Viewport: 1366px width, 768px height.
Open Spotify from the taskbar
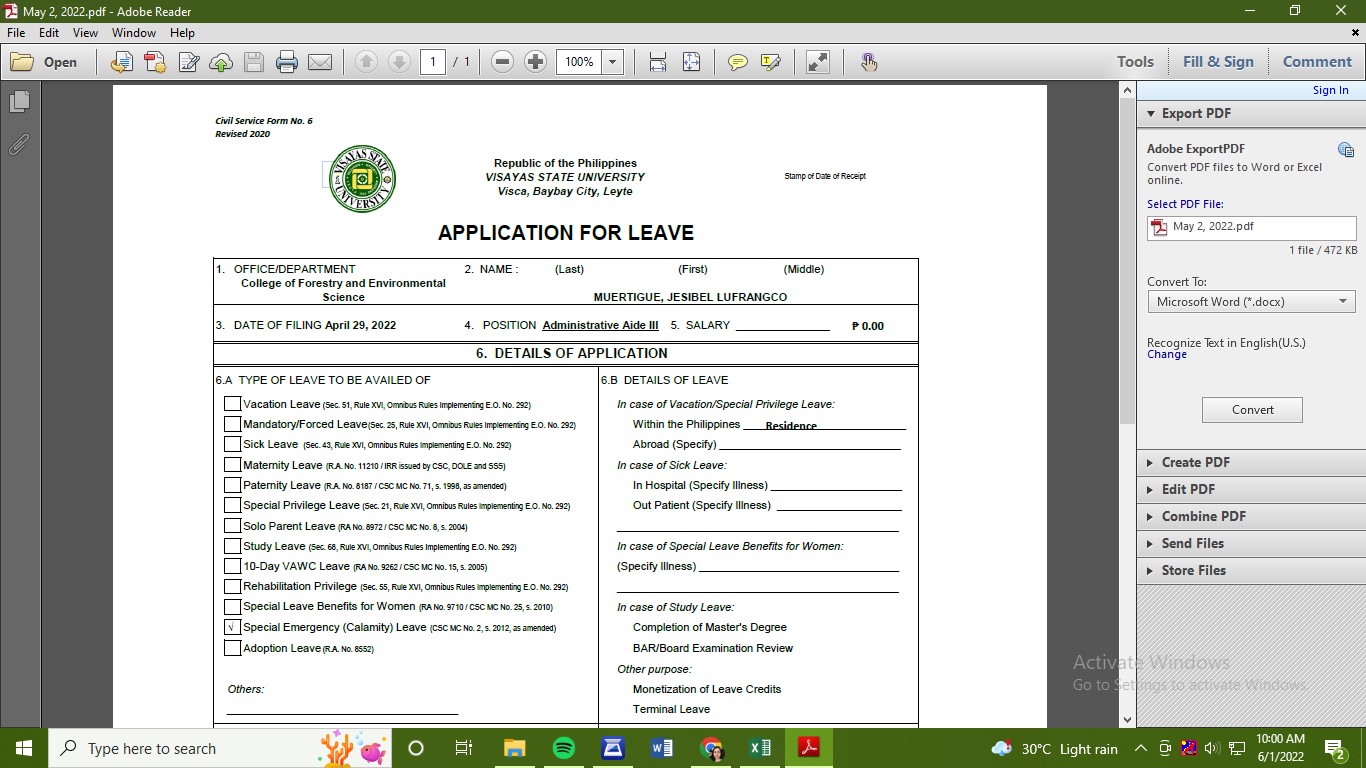pyautogui.click(x=564, y=748)
